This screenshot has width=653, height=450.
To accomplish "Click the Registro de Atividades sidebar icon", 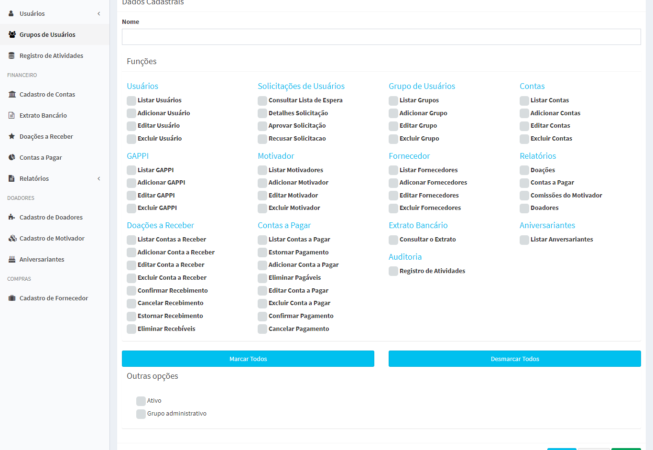I will tap(11, 55).
